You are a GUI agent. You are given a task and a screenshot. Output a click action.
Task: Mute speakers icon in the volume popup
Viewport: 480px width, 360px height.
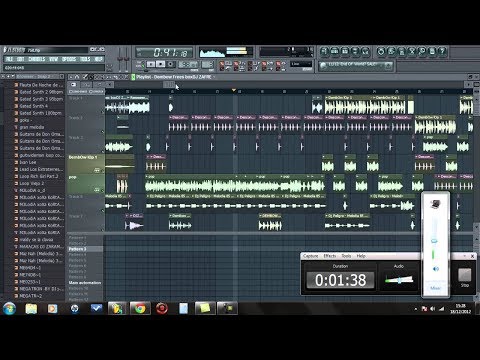coord(435,269)
